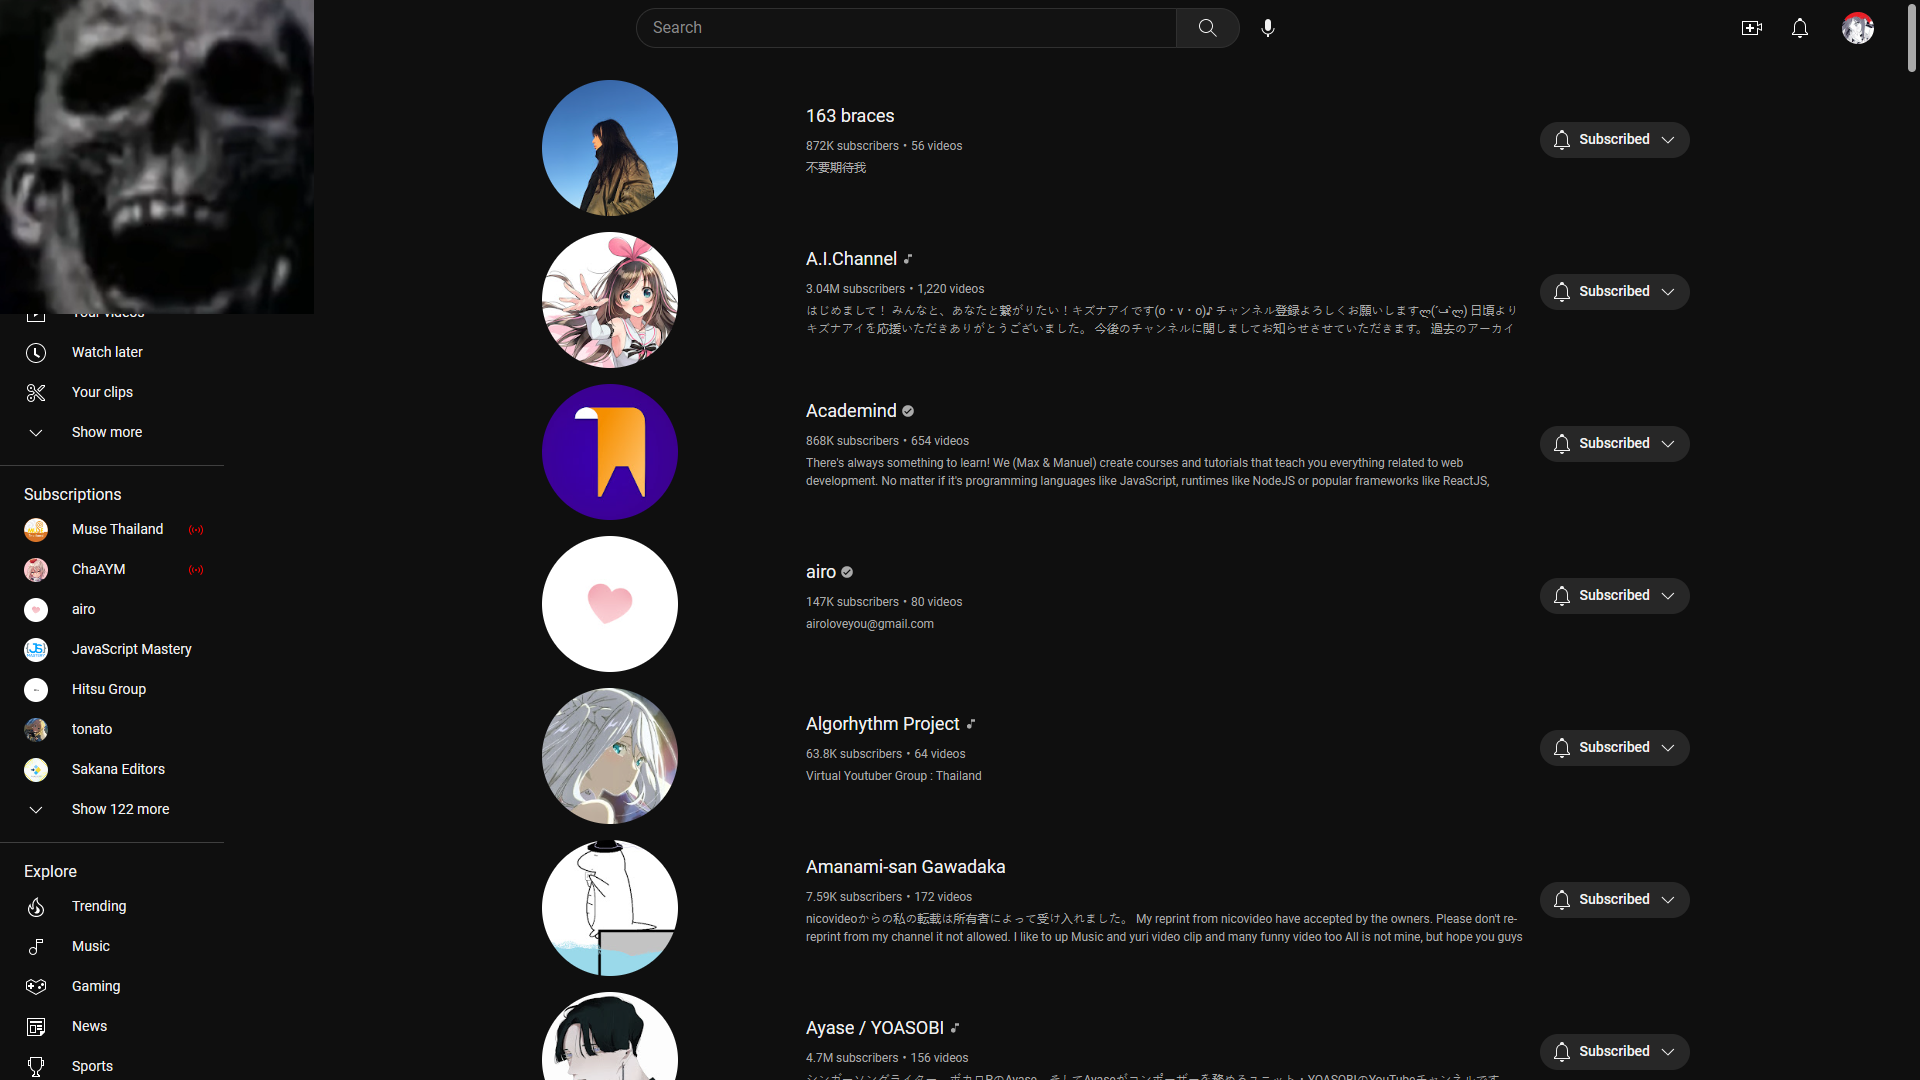Expand Show 122 more subscriptions
Viewport: 1920px width, 1080px height.
click(120, 809)
